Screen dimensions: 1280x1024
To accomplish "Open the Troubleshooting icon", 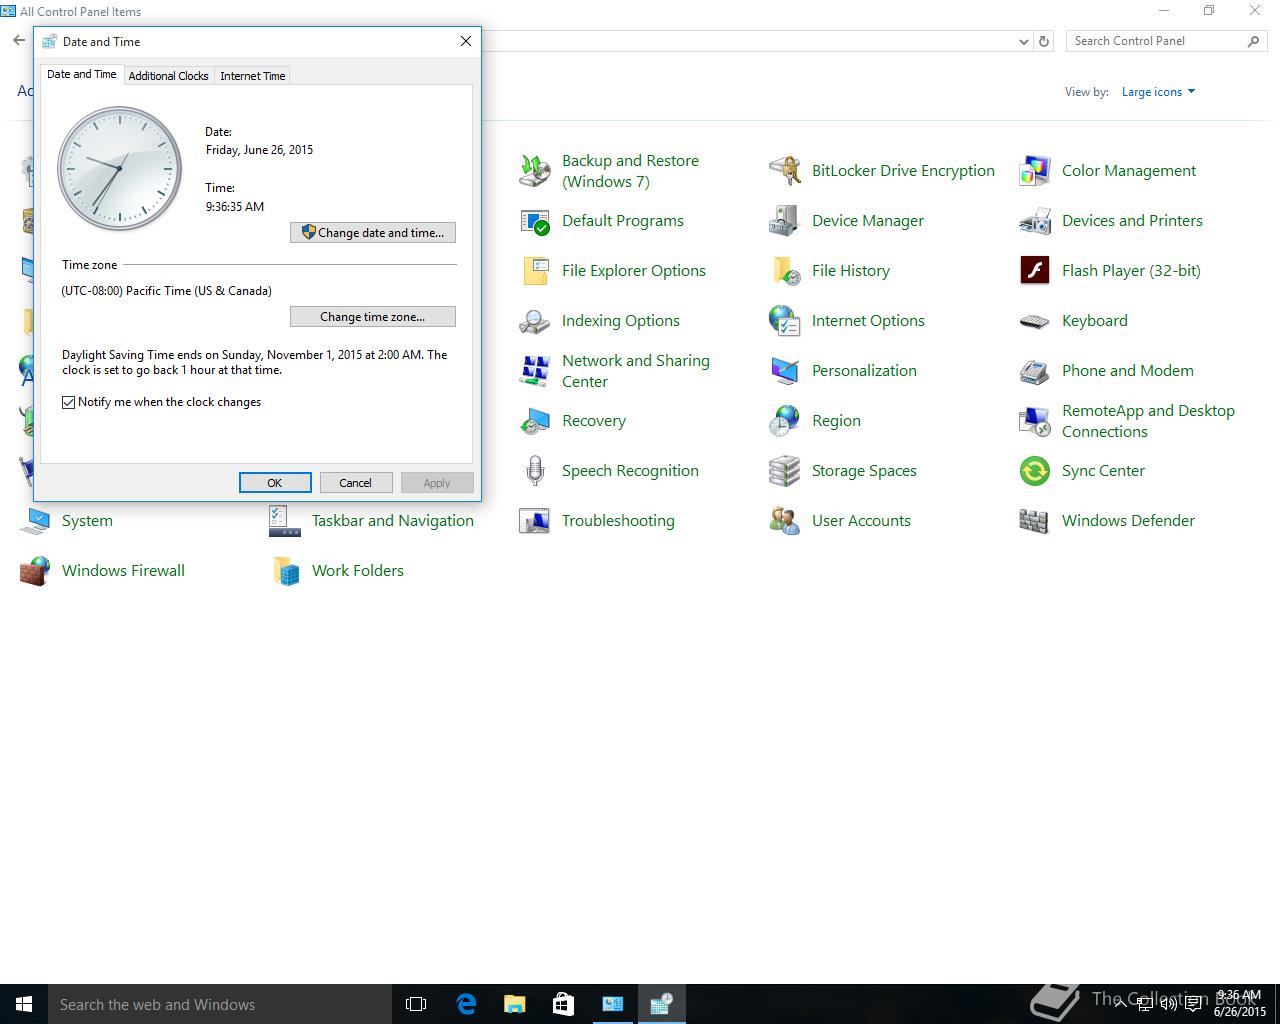I will coord(535,521).
